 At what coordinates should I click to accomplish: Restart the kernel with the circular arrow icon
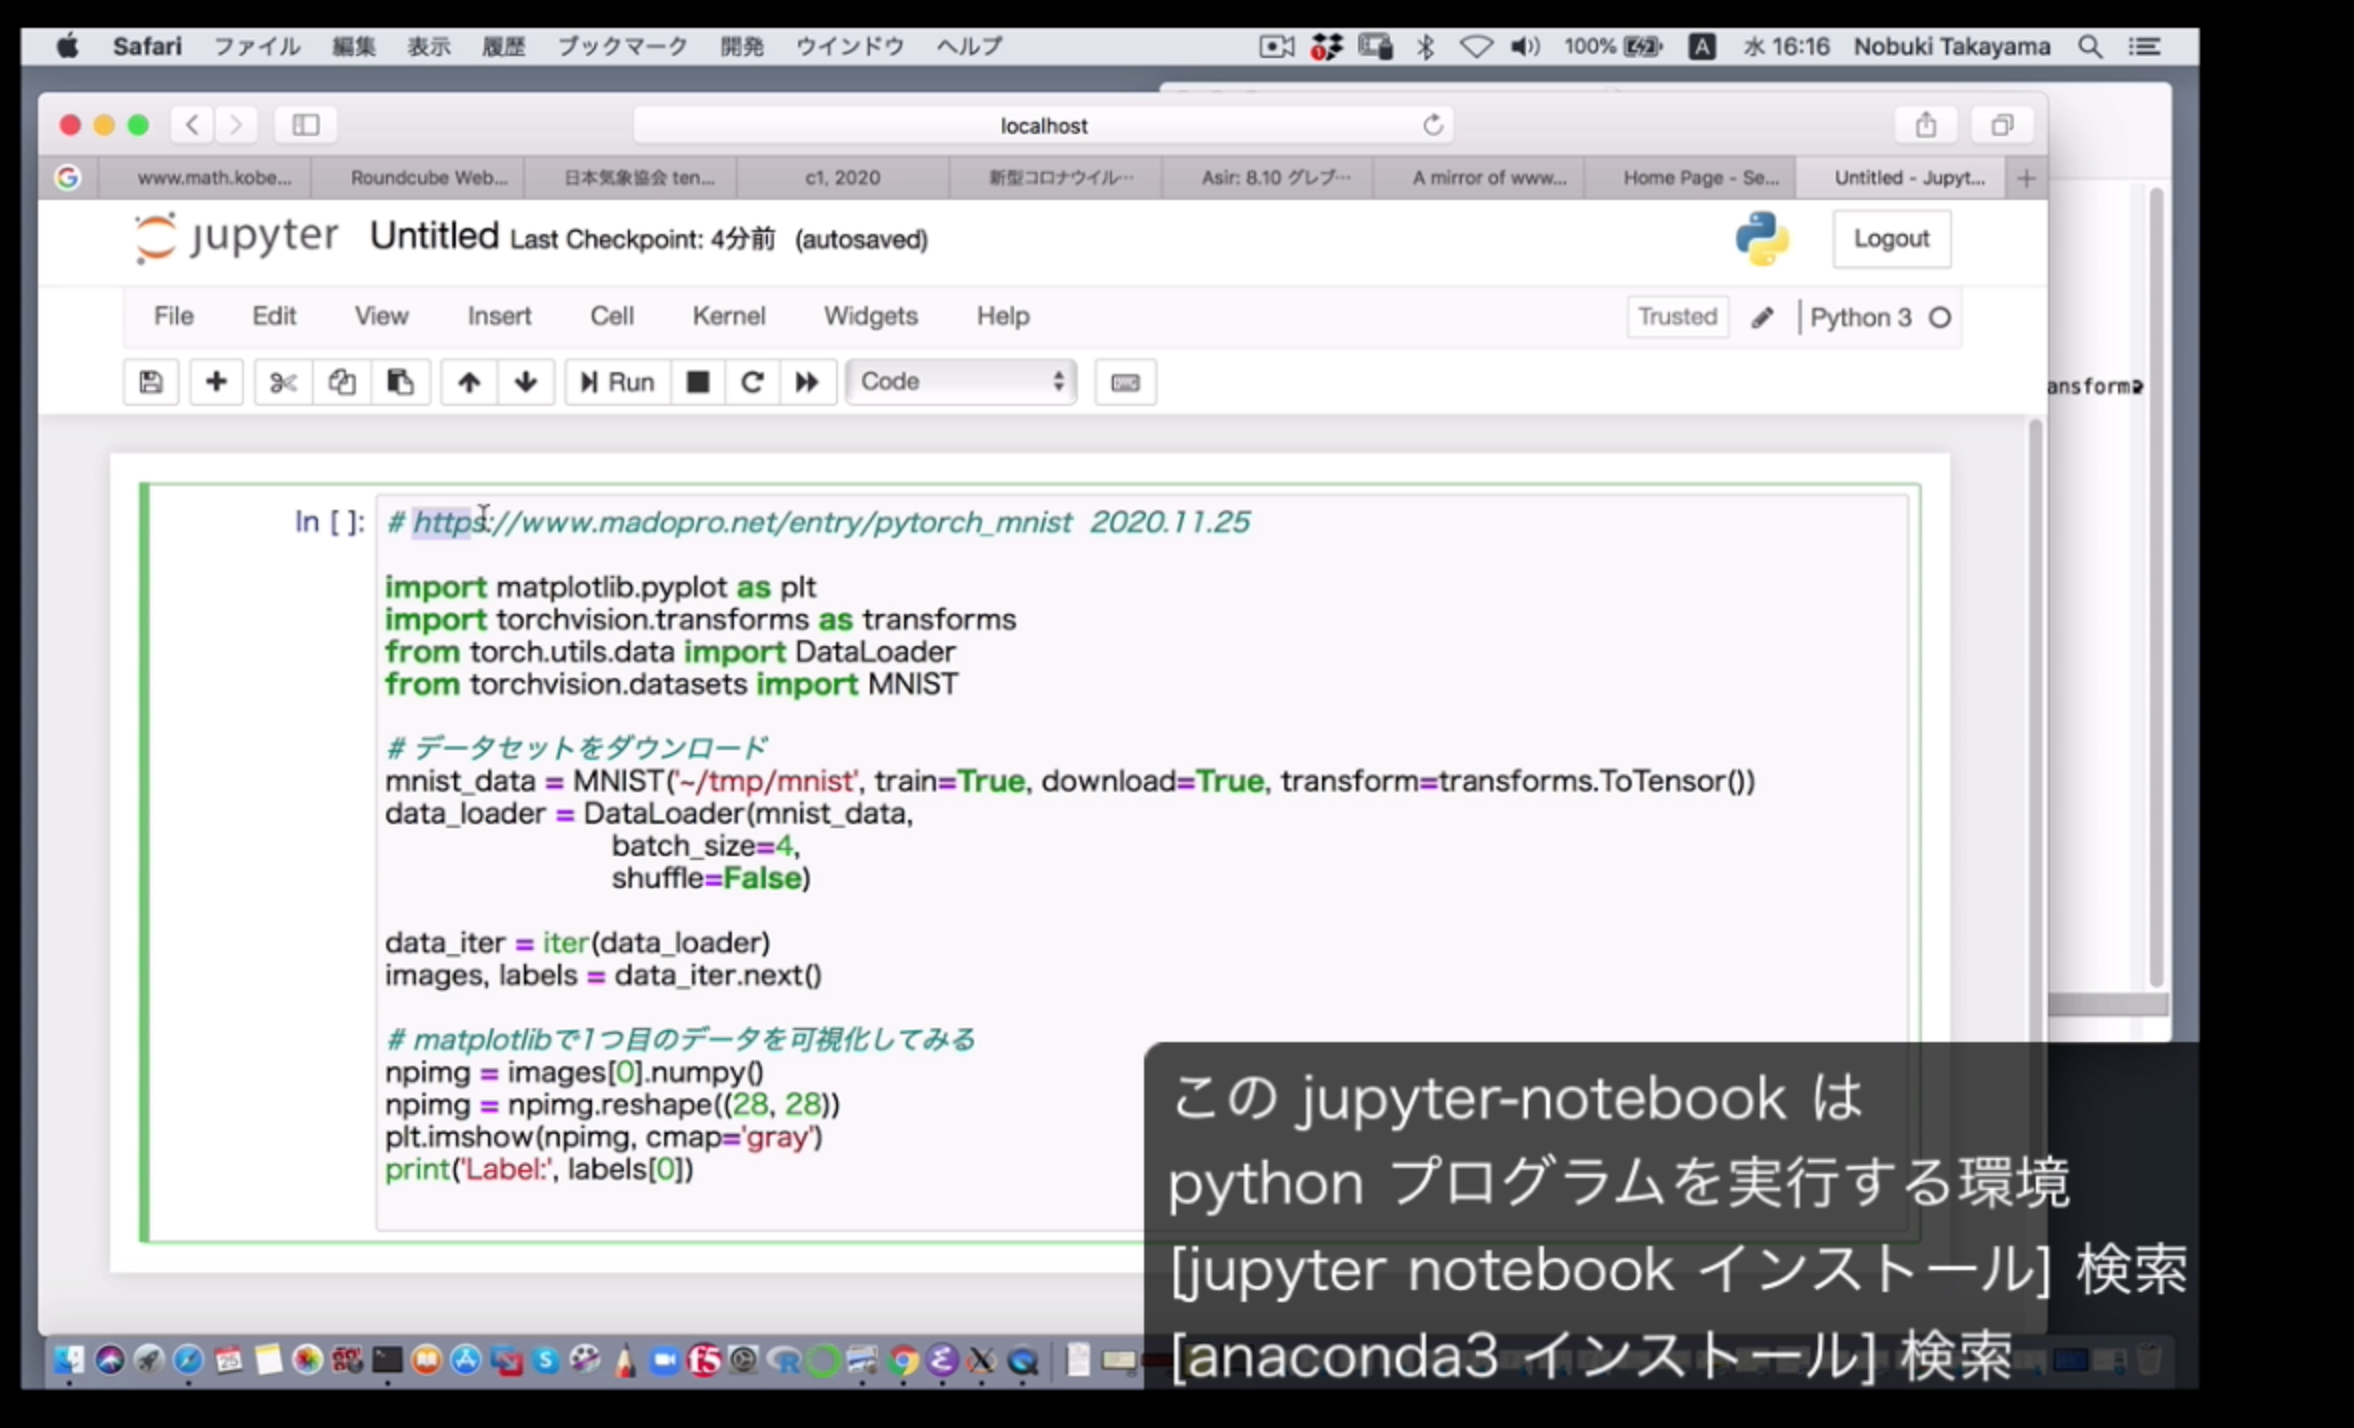[x=752, y=382]
